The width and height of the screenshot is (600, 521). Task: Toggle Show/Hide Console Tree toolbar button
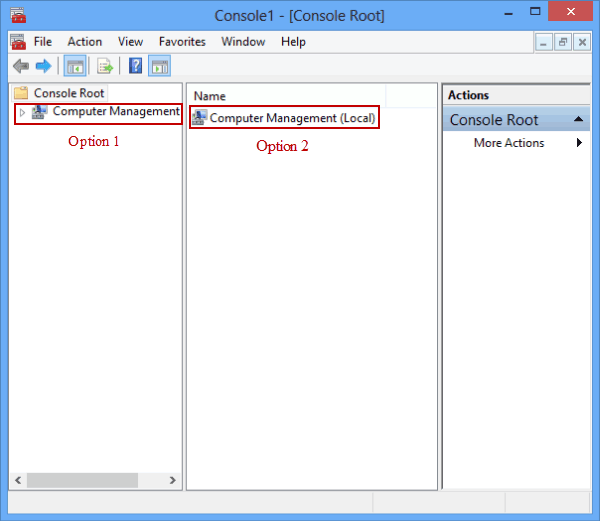click(x=75, y=66)
